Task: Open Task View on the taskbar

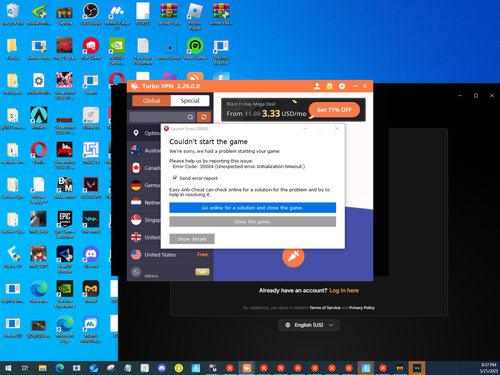Action: (x=25, y=368)
